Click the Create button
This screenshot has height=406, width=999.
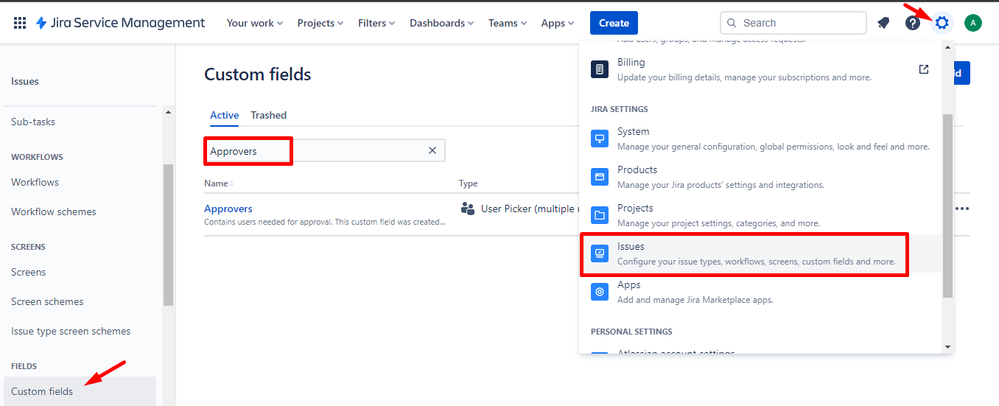tap(614, 23)
